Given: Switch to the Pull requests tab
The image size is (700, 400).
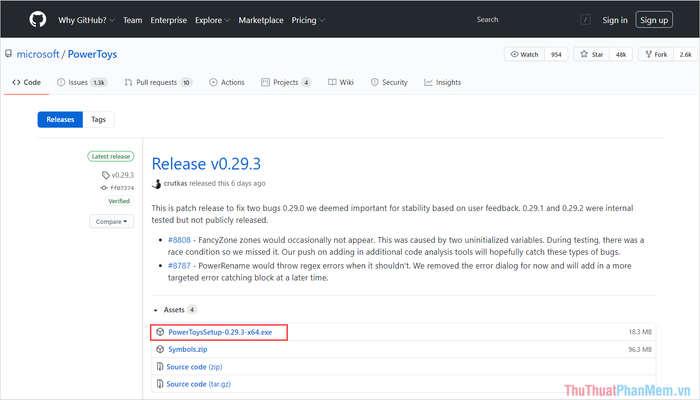Looking at the screenshot, I should coord(158,82).
